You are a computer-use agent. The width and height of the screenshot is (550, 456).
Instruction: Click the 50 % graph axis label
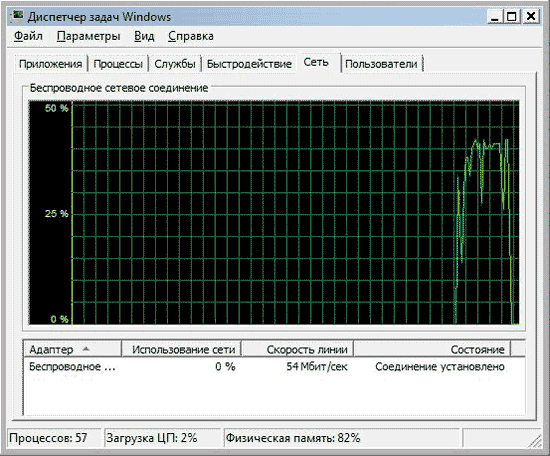pyautogui.click(x=56, y=108)
